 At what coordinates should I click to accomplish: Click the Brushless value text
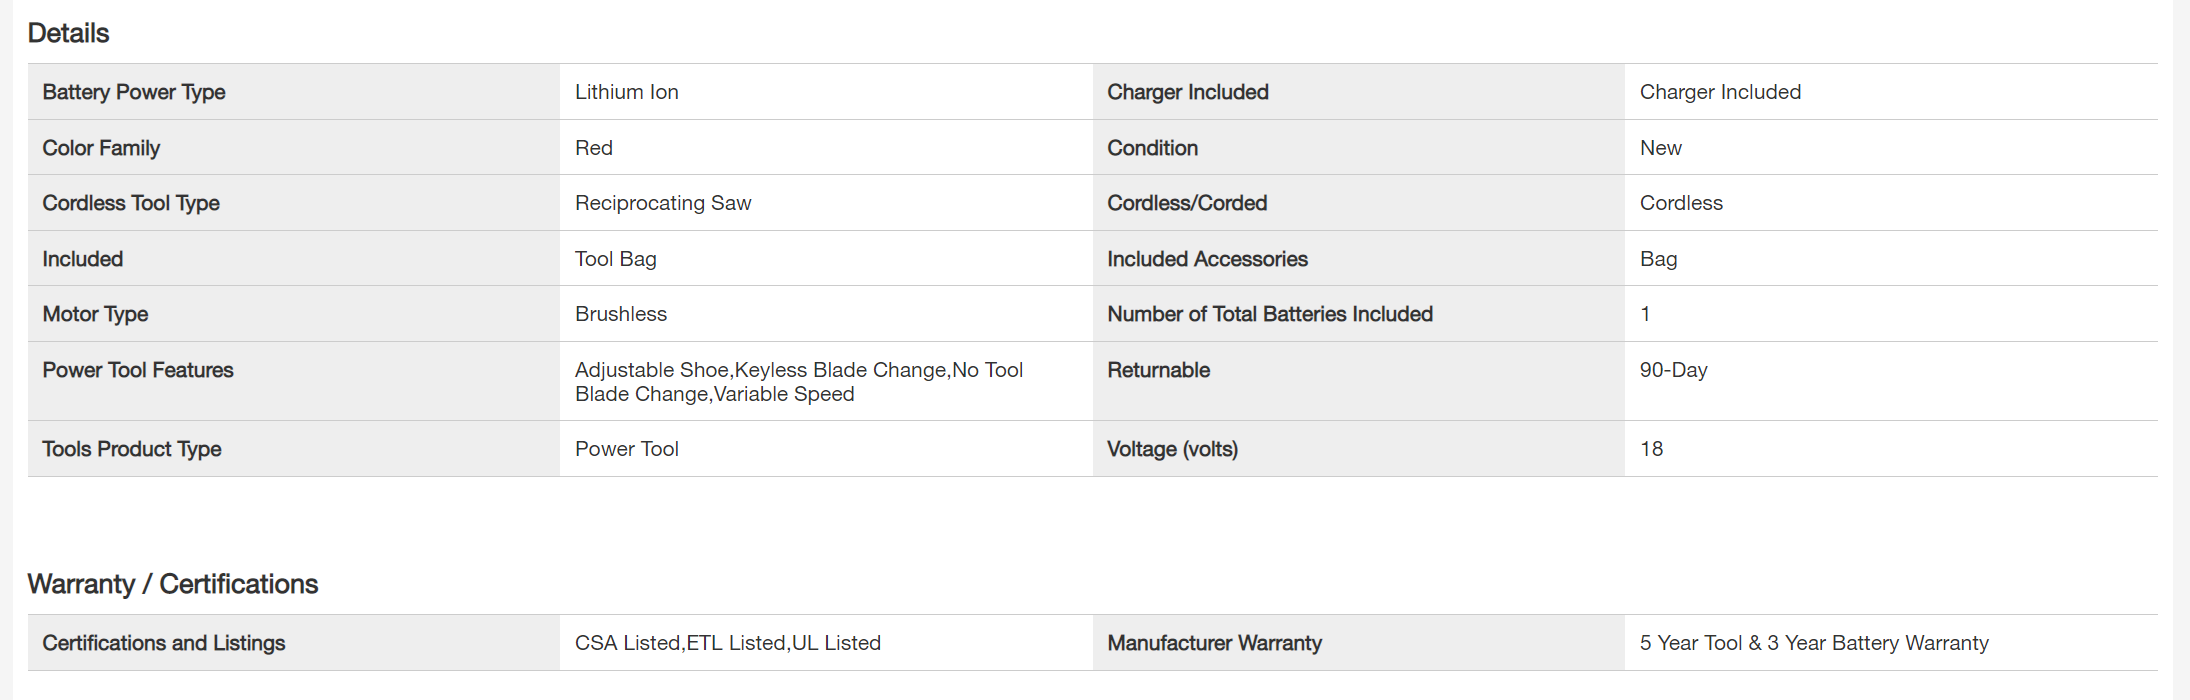pyautogui.click(x=620, y=314)
